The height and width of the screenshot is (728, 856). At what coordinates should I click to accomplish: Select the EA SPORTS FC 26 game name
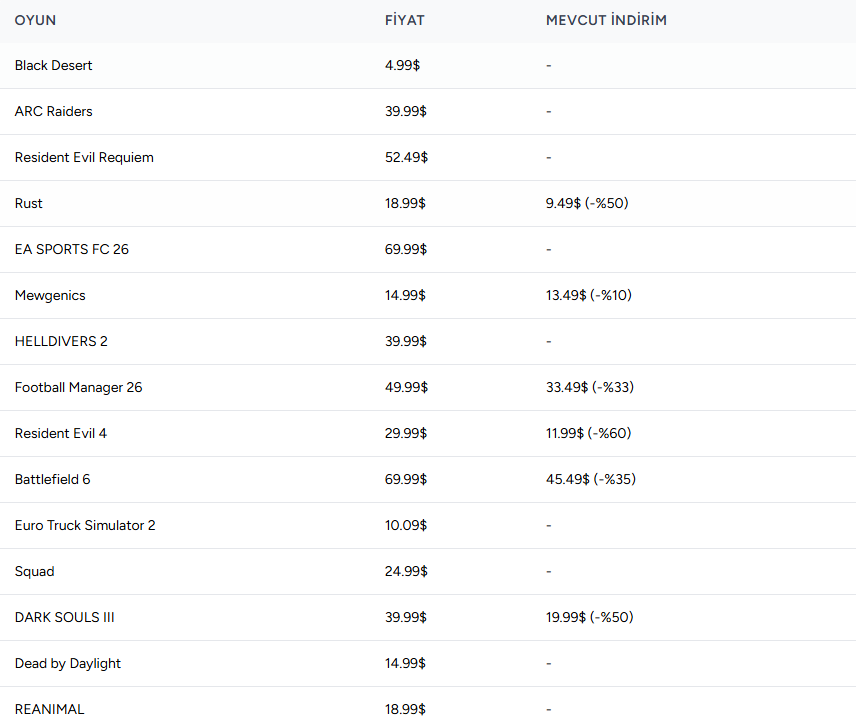click(x=72, y=249)
